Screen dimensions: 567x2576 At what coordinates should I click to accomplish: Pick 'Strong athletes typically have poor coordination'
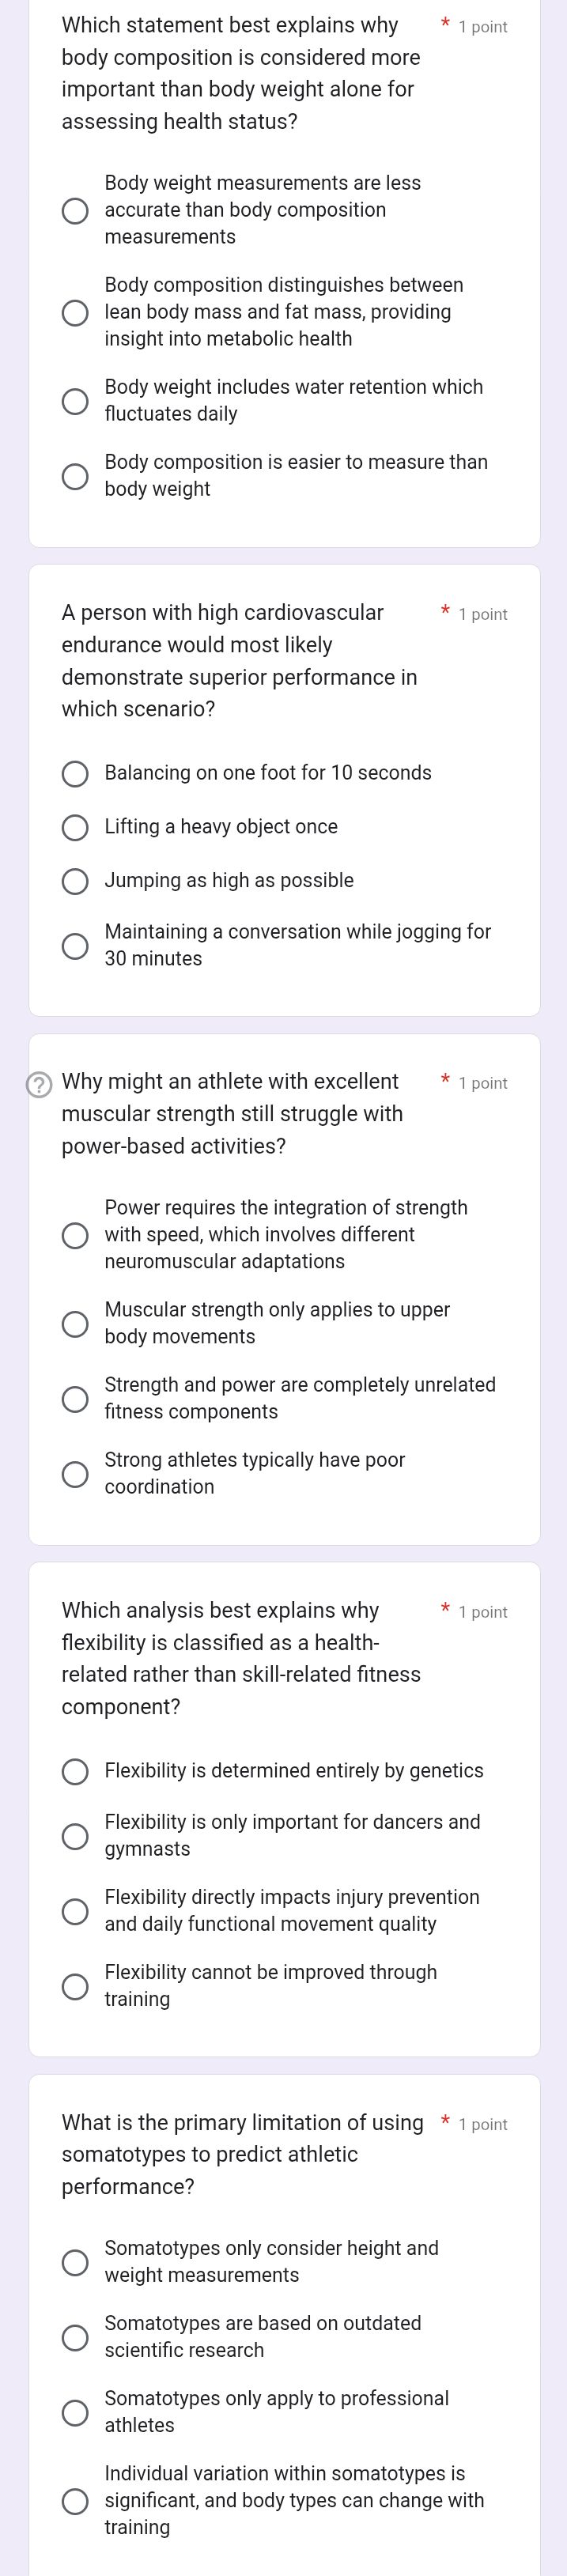tap(74, 1473)
